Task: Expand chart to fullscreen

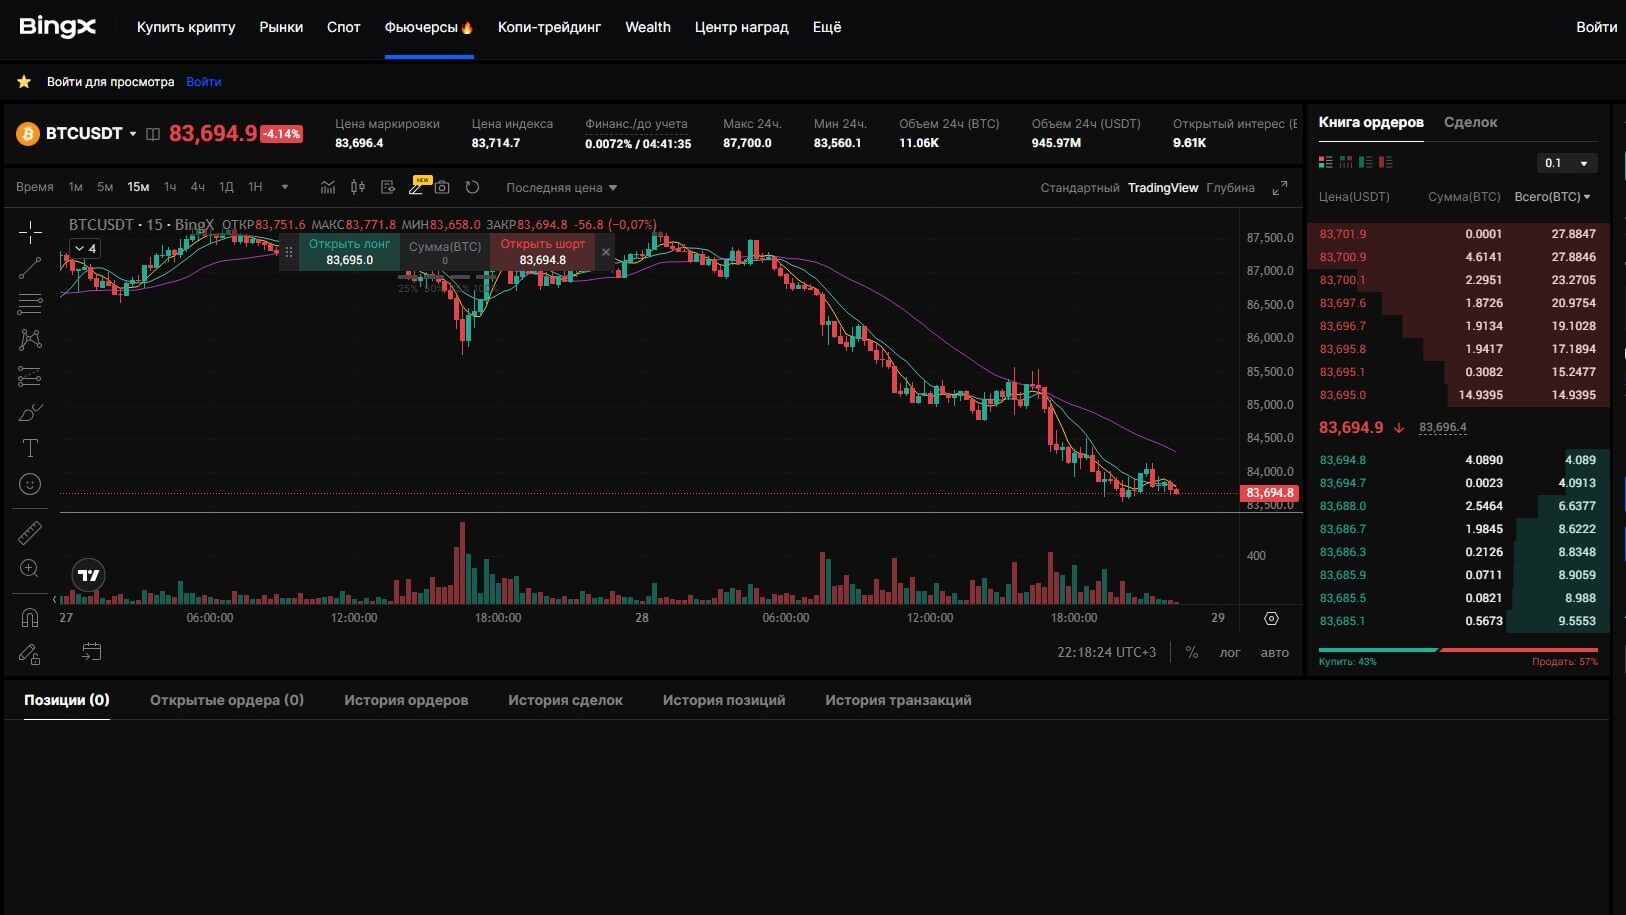Action: [x=1279, y=188]
